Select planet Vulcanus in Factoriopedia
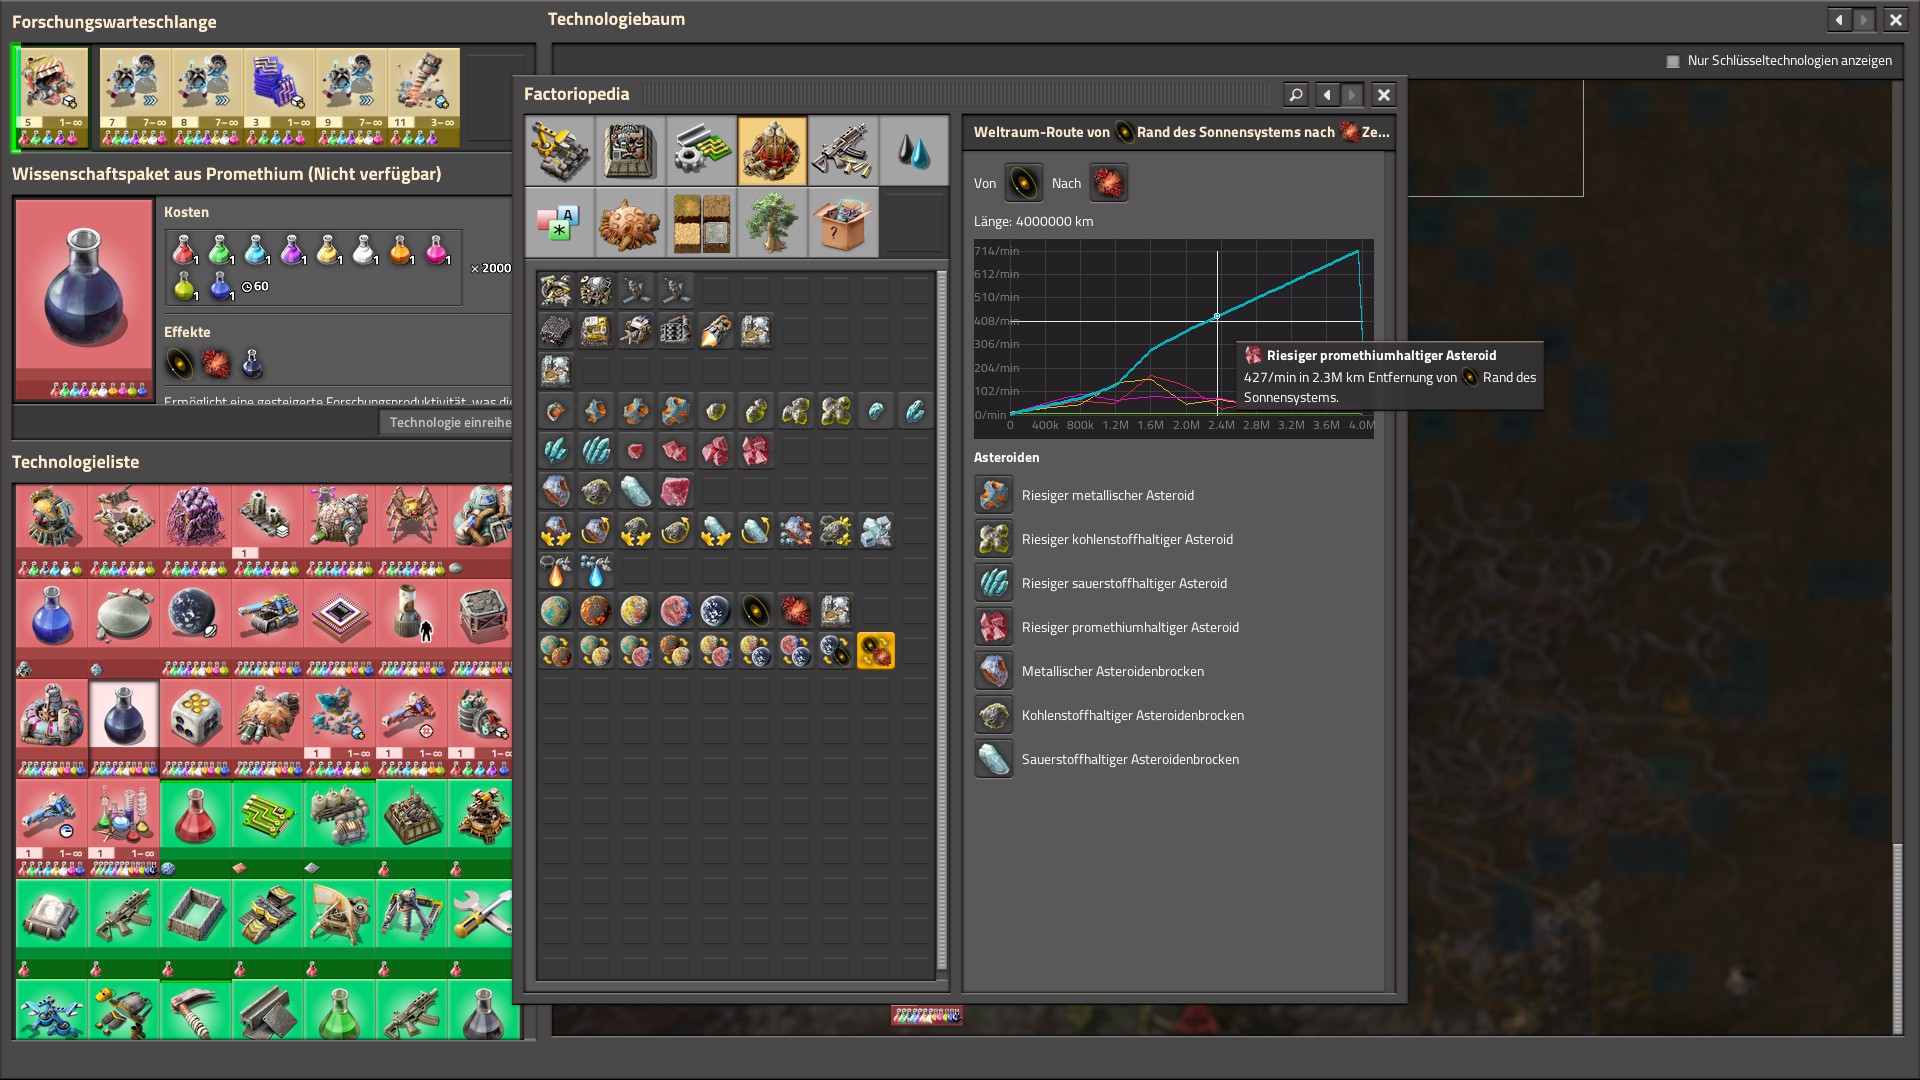Viewport: 1920px width, 1080px height. pos(596,611)
